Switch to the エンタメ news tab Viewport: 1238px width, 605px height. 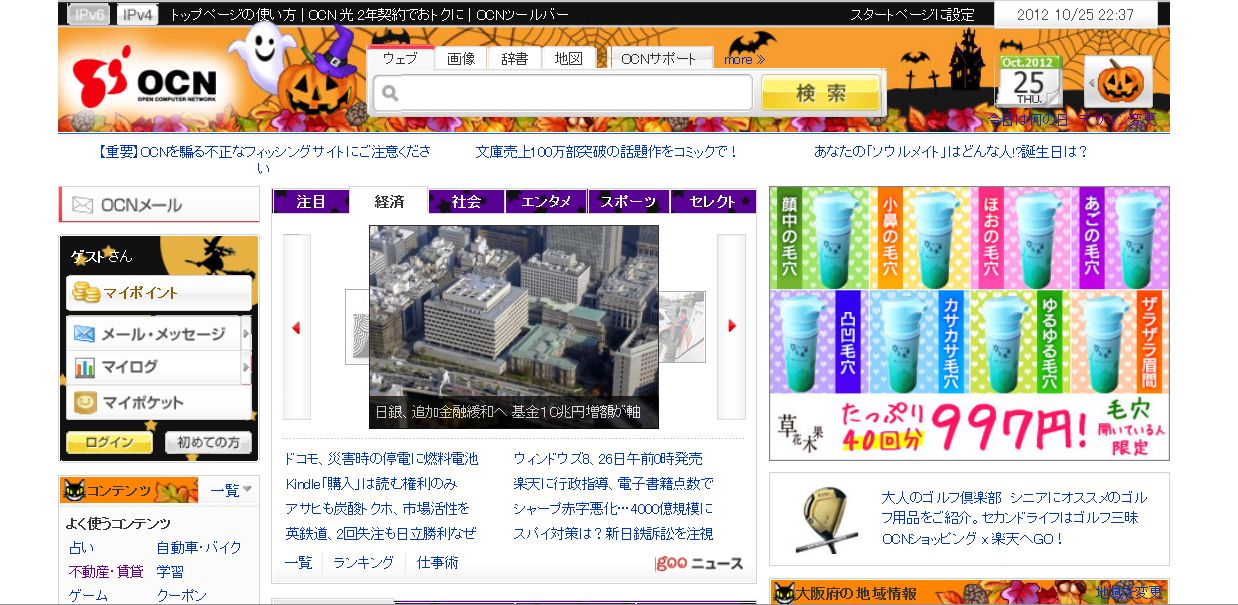547,201
